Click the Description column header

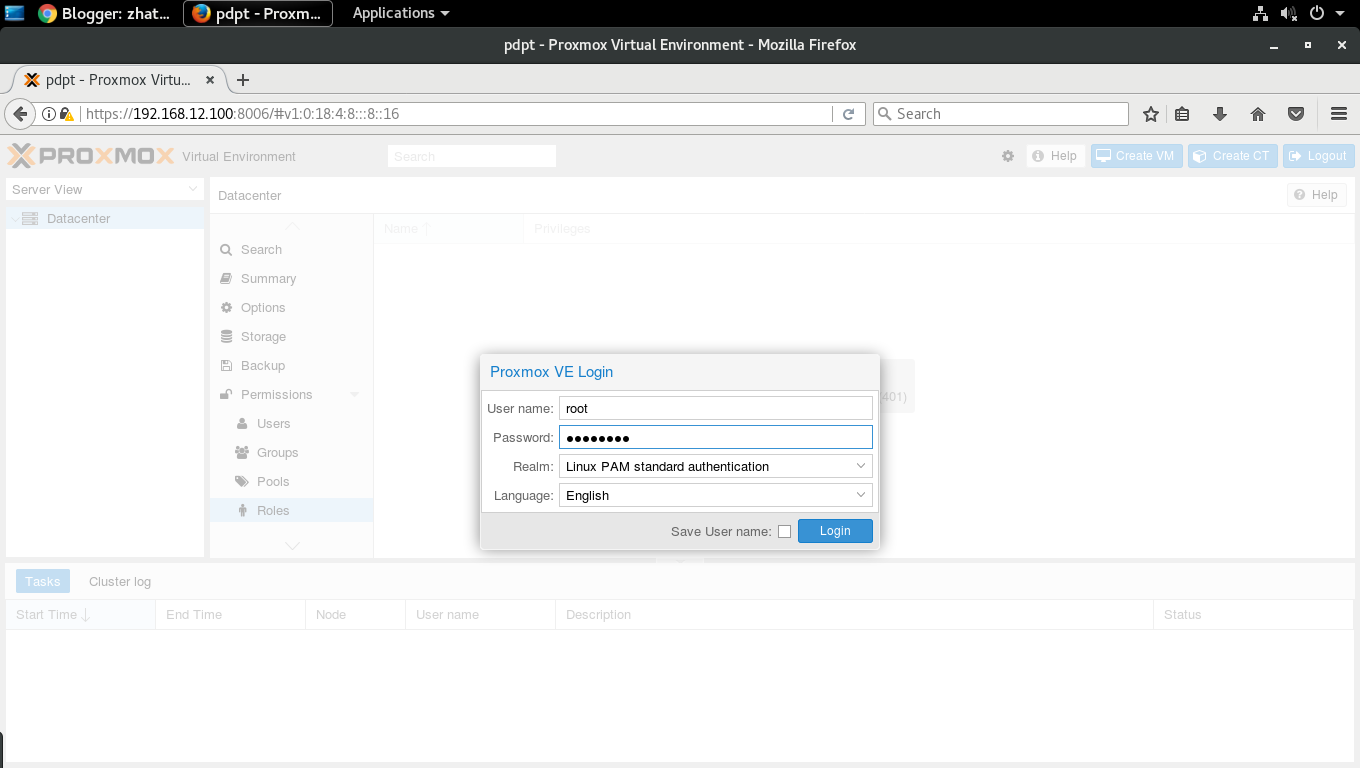[x=854, y=615]
